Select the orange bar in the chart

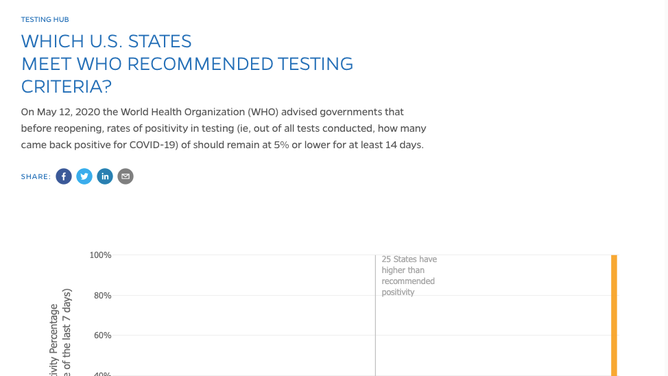[x=614, y=315]
